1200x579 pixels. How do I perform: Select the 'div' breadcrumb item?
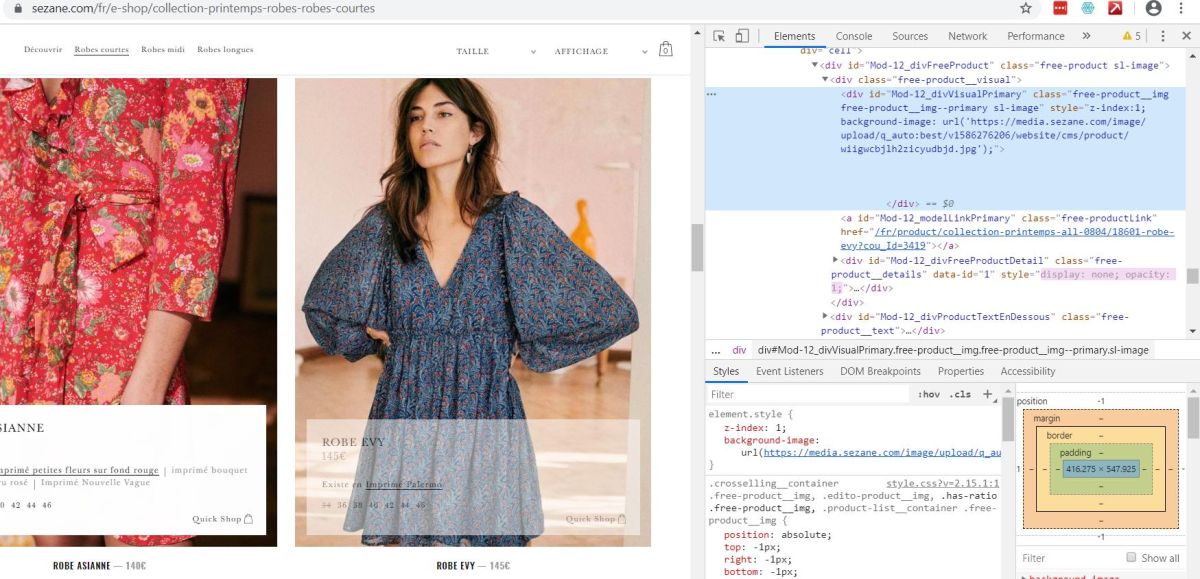739,350
